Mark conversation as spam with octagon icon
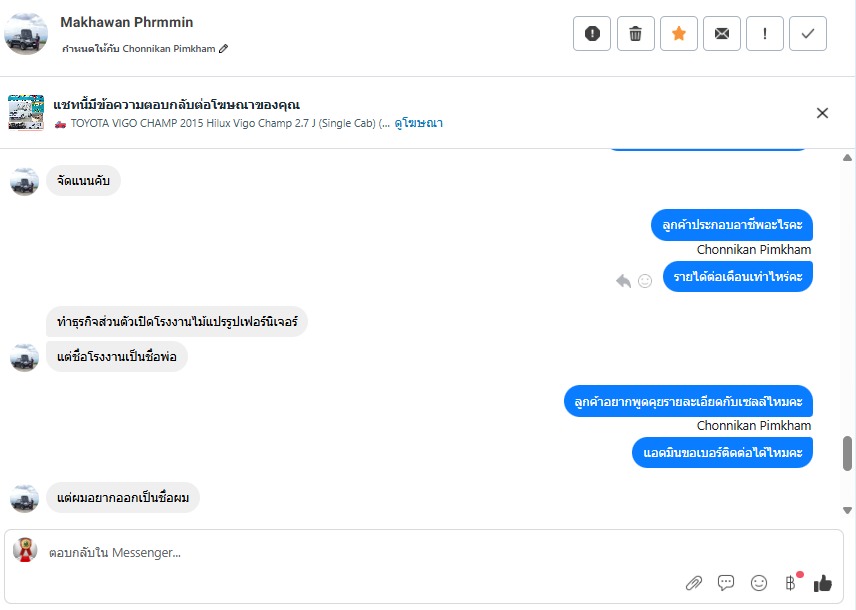Image resolution: width=856 pixels, height=610 pixels. (592, 34)
